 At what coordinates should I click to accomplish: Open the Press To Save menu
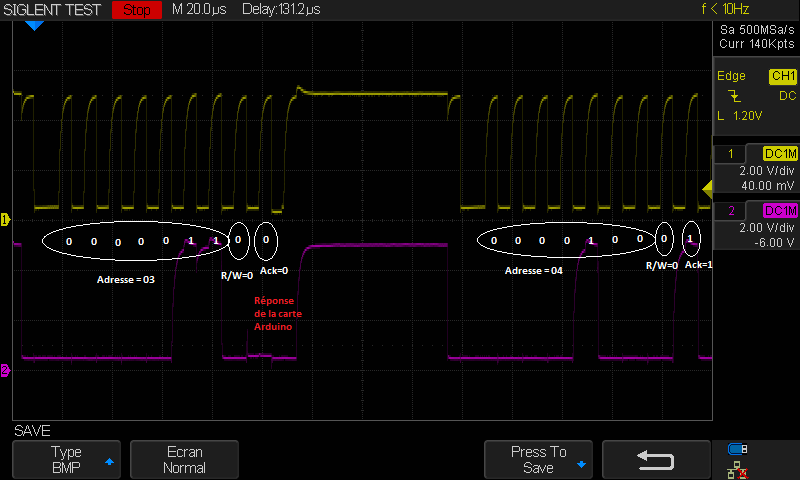(538, 459)
